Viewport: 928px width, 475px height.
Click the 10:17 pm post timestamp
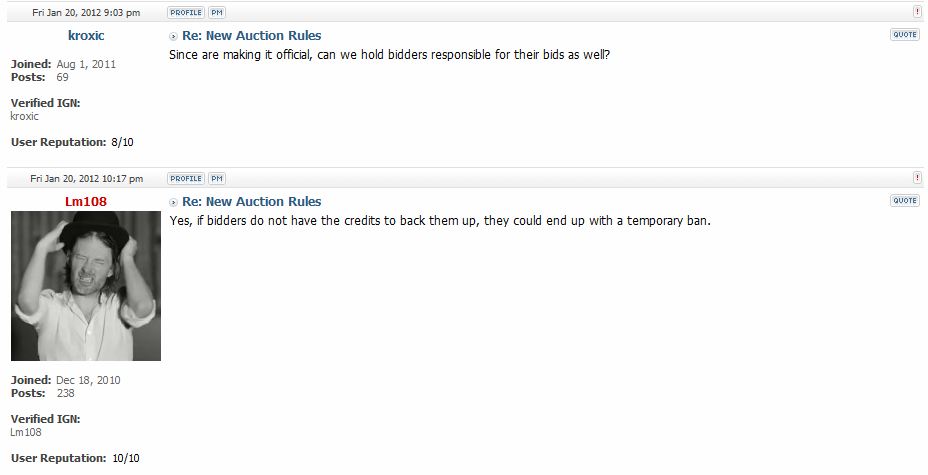tap(86, 179)
